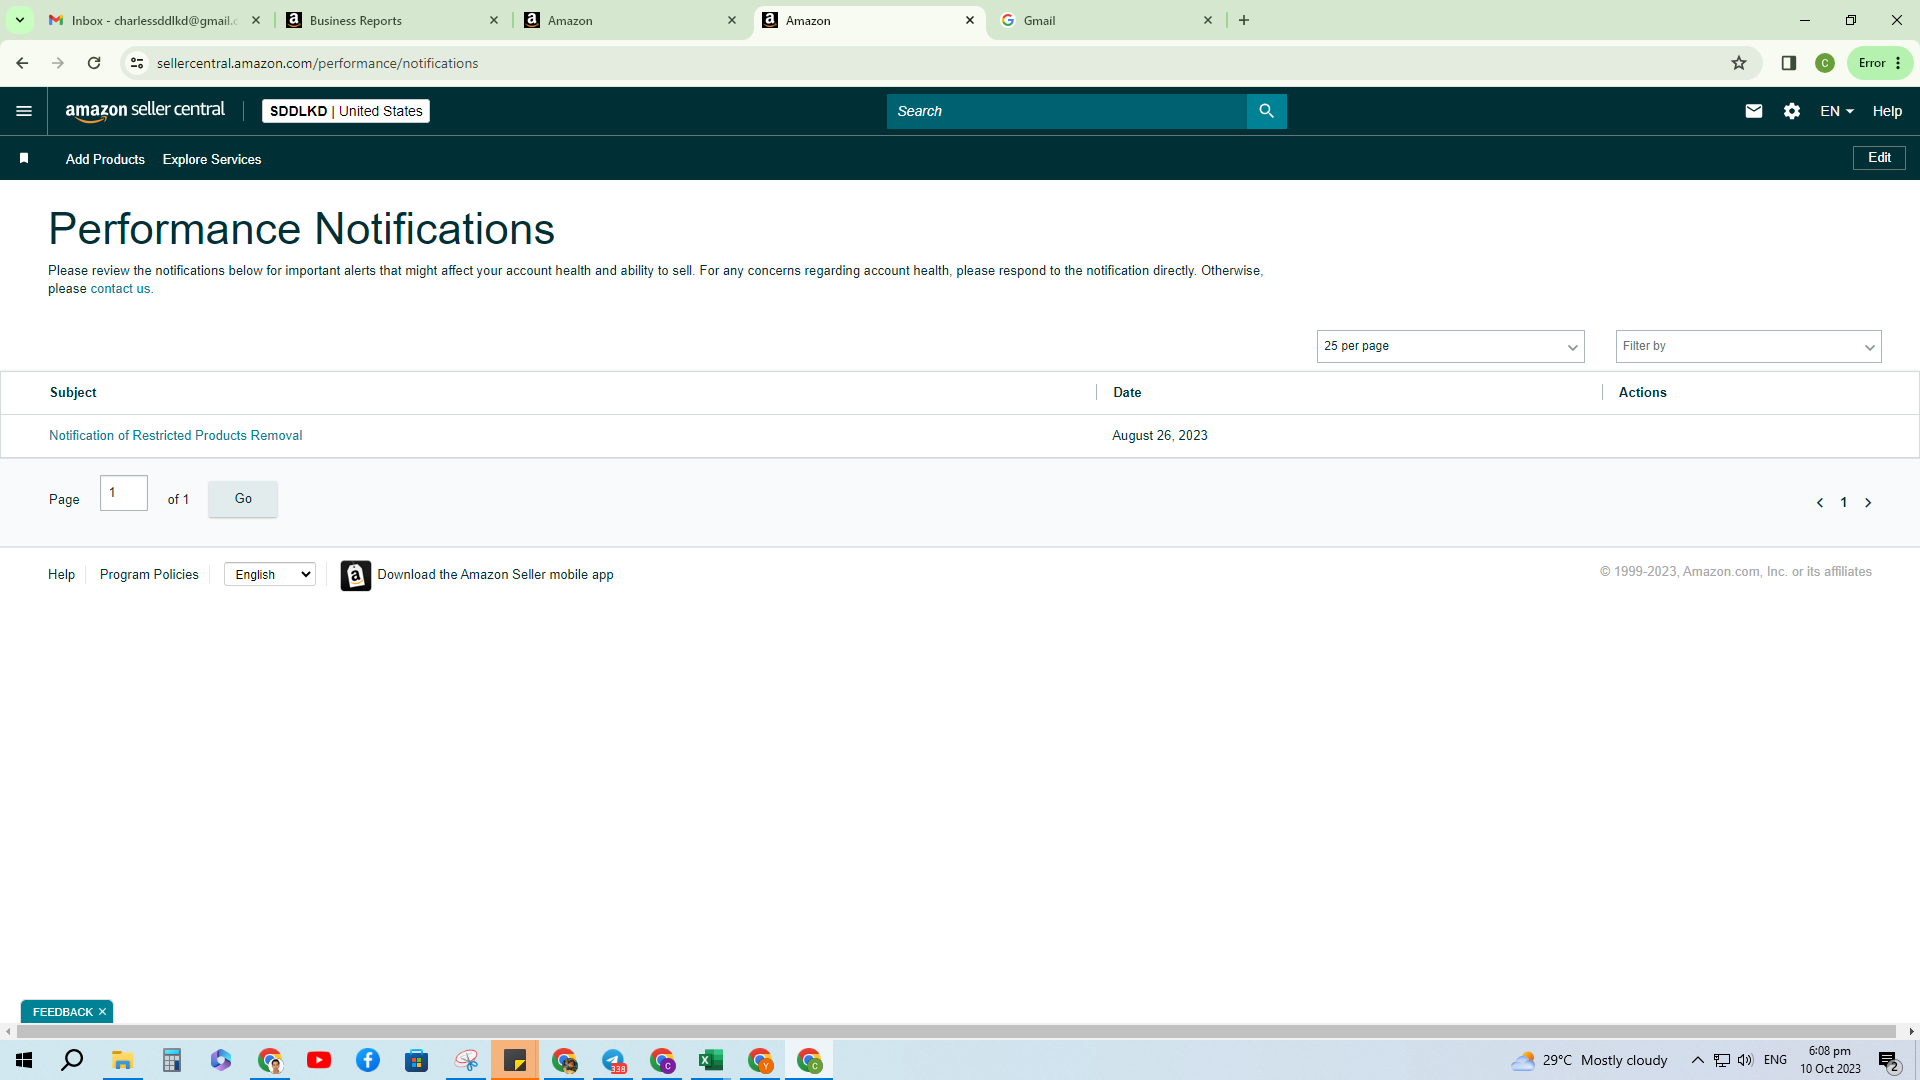
Task: Open File Explorer from the taskbar
Action: pos(122,1060)
